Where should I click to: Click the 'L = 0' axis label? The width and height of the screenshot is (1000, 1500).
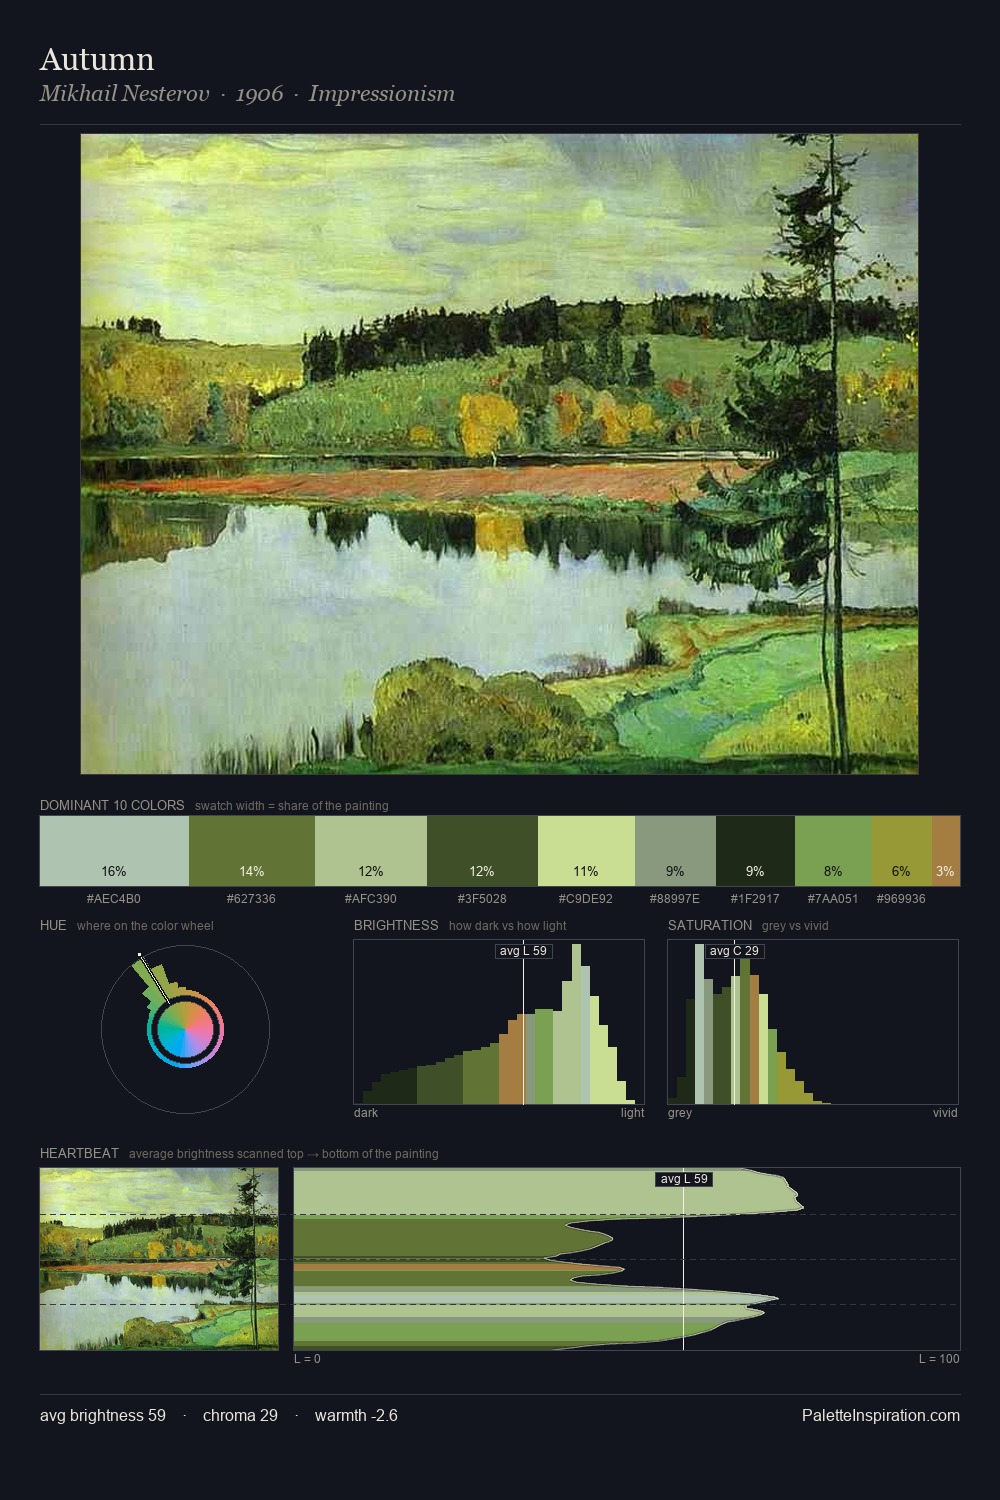click(x=307, y=1358)
